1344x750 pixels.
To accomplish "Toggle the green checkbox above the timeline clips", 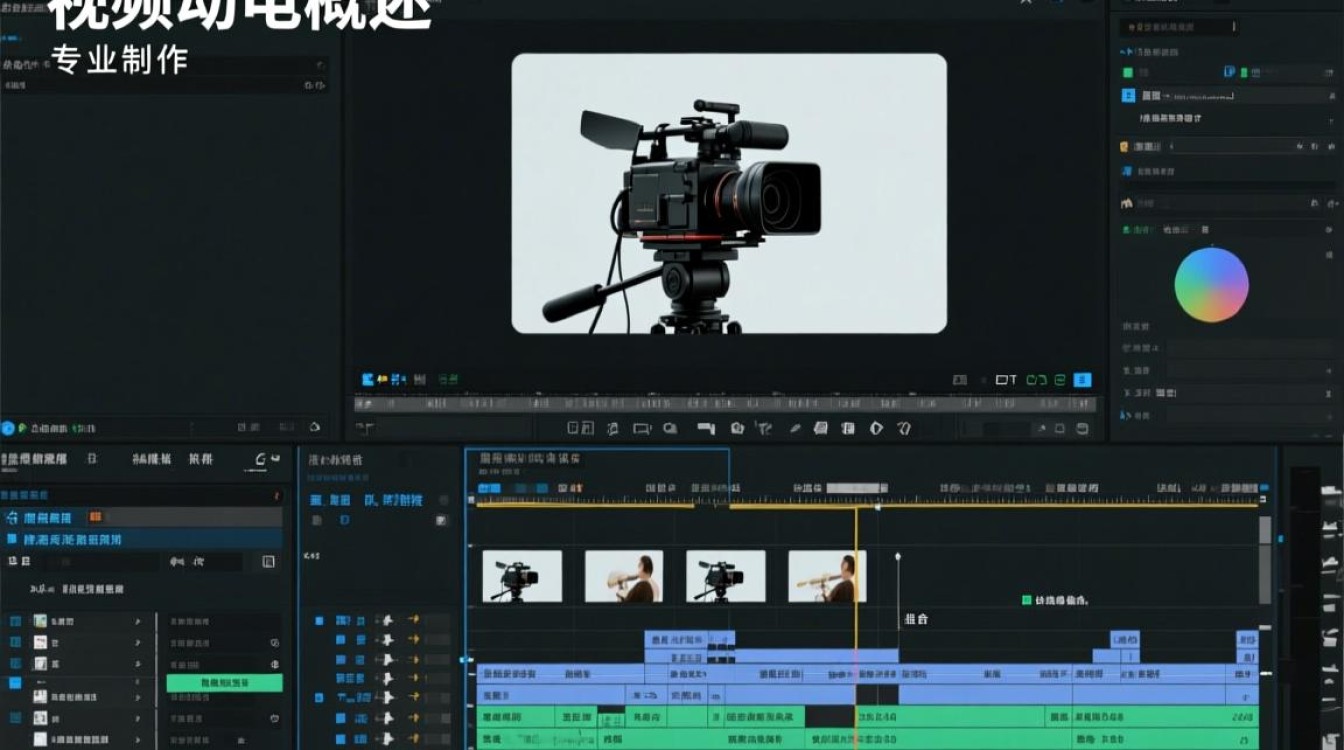I will (x=1026, y=600).
